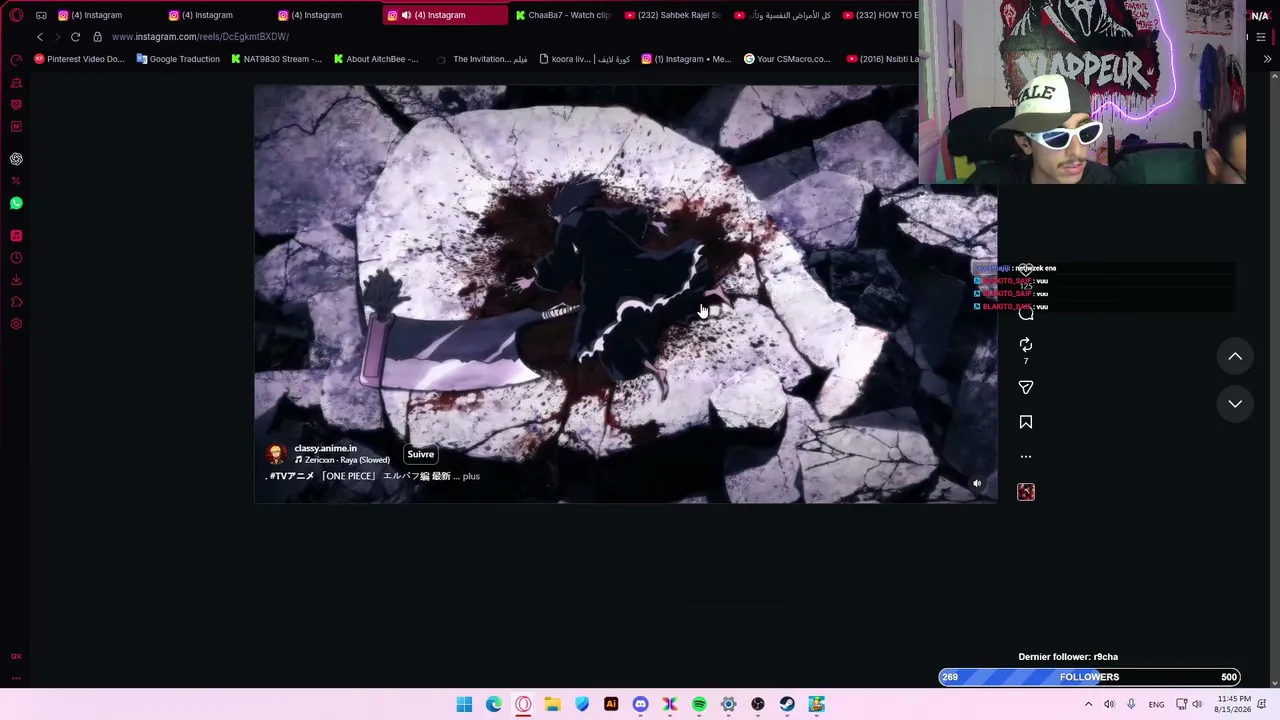Viewport: 1280px width, 720px height.
Task: Open the koora live bookmark
Action: (584, 59)
